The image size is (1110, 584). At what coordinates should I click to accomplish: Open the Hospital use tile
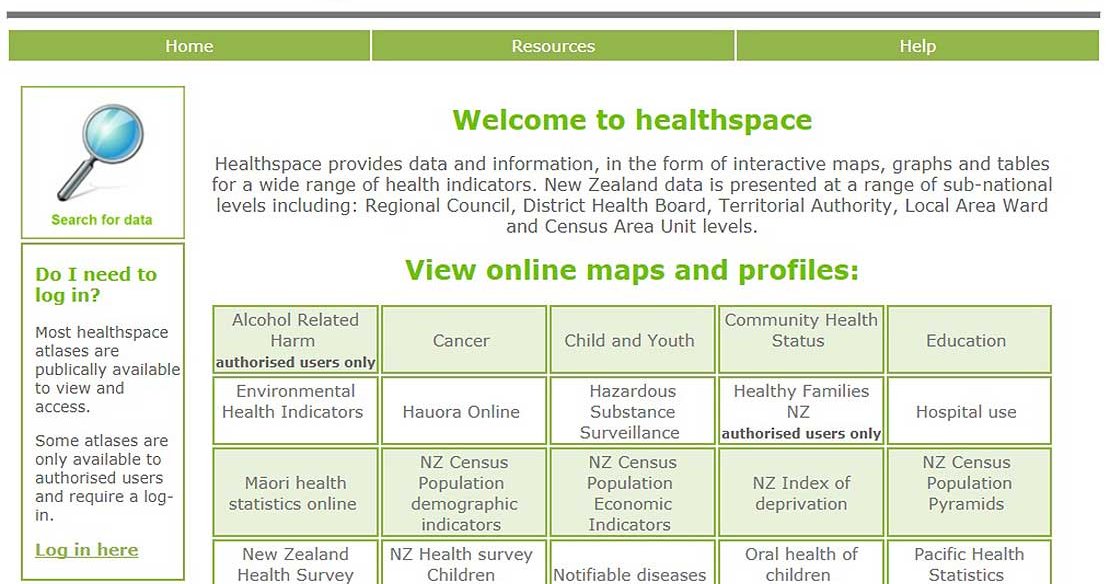pos(966,412)
